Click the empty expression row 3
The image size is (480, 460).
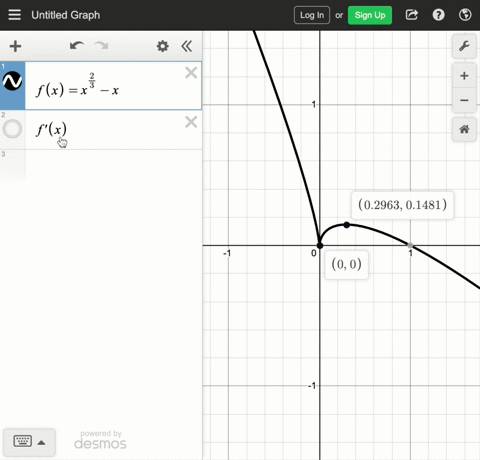(x=113, y=166)
